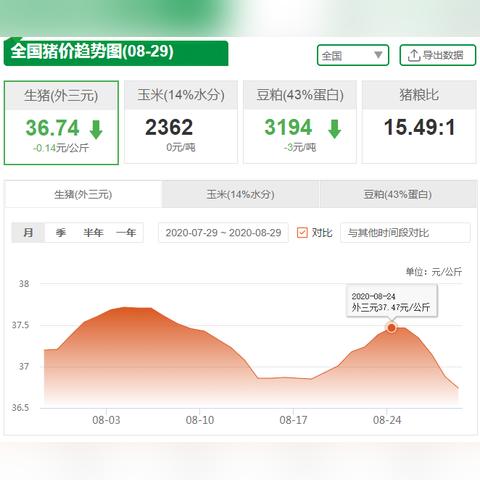Select the 季 time range

pos(61,232)
